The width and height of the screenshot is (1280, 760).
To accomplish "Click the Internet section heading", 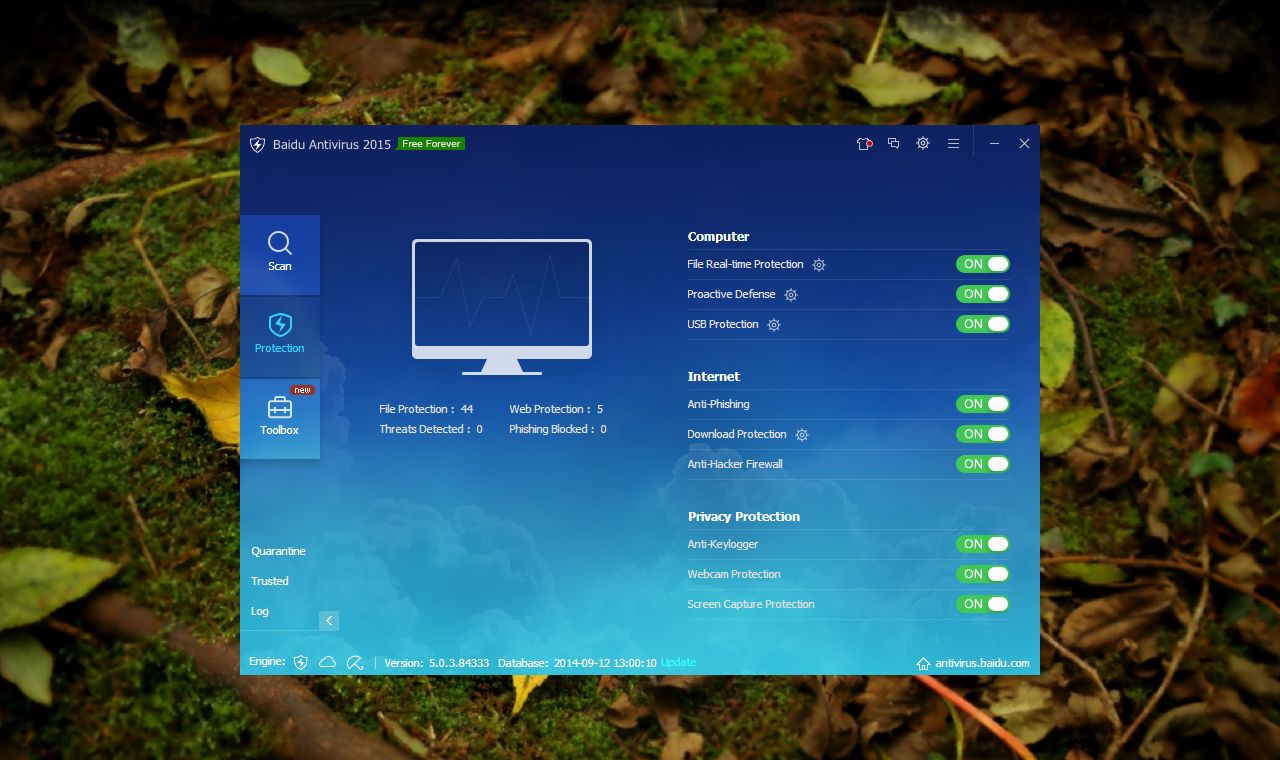I will (x=714, y=377).
